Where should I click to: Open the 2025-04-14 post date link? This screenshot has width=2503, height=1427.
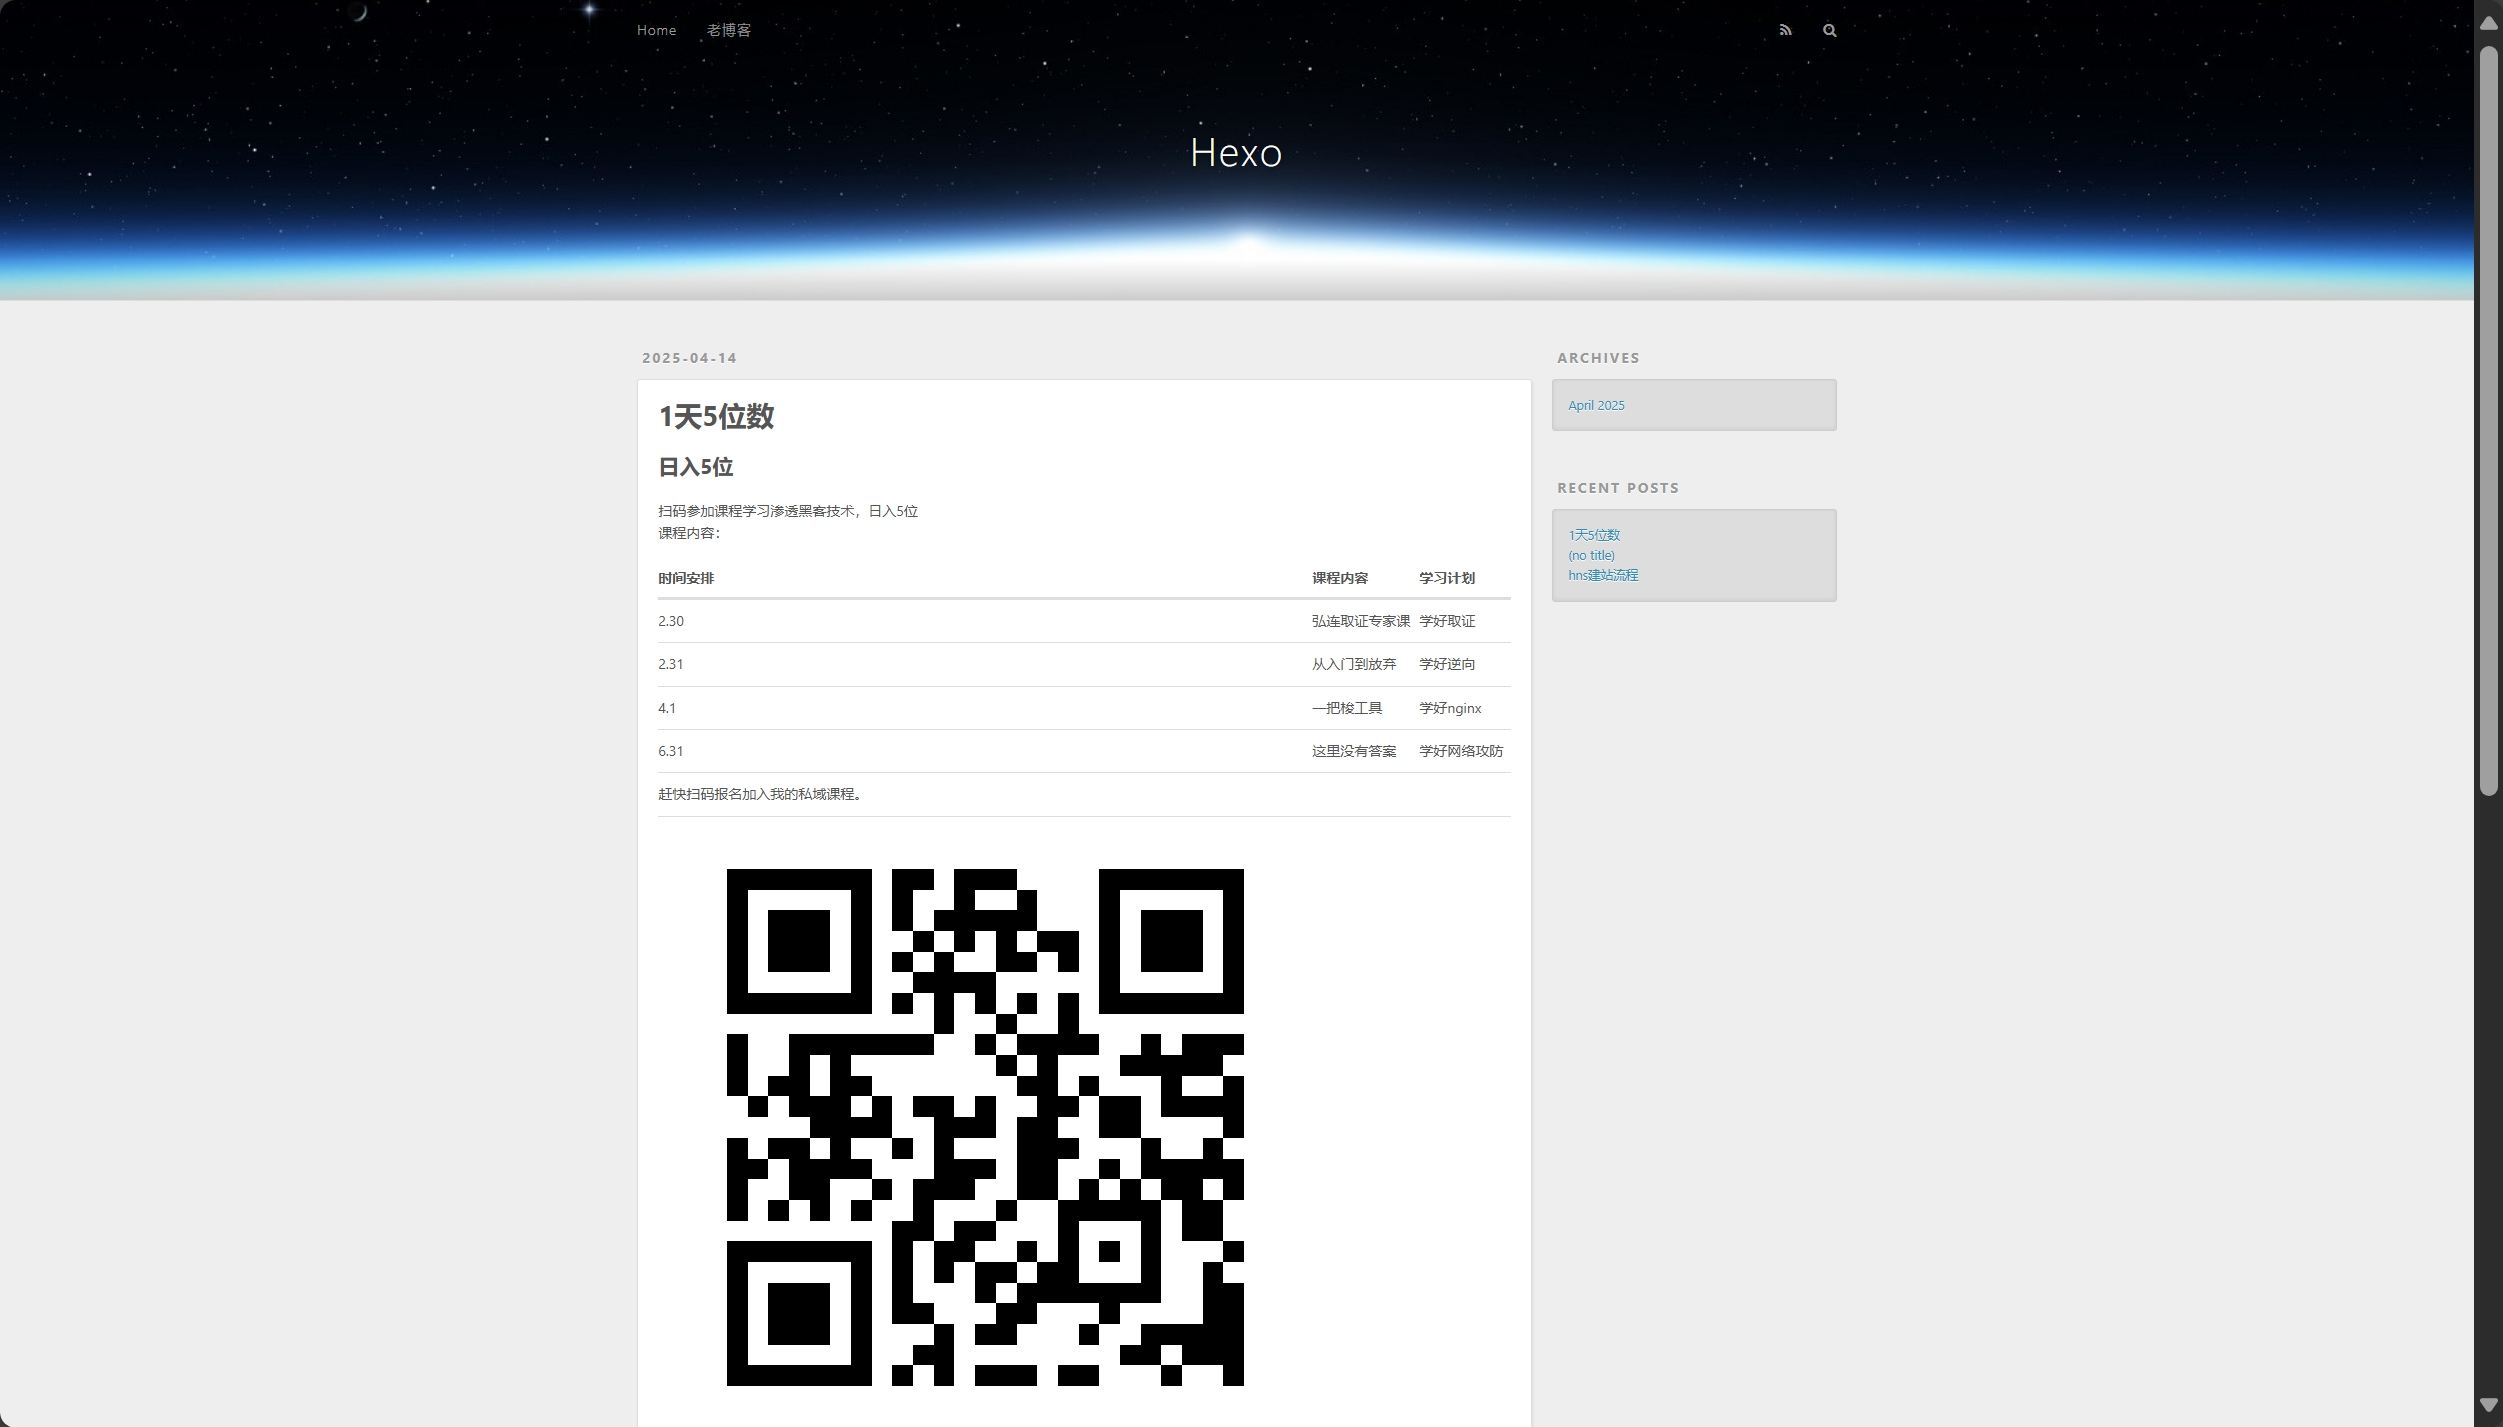(x=689, y=358)
